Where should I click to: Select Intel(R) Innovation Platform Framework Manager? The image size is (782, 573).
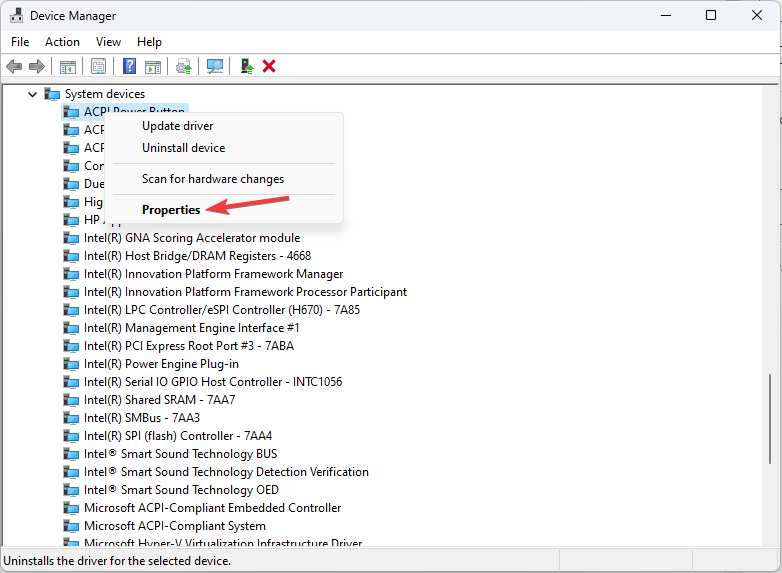pos(213,274)
